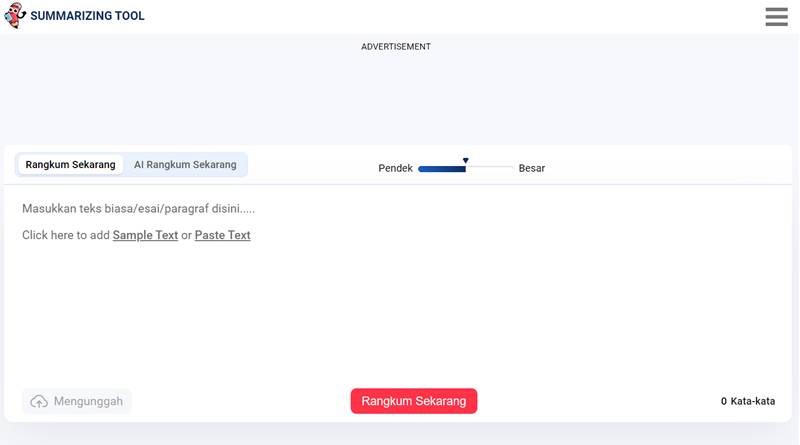Click the Paste Text link
This screenshot has width=800, height=445.
click(222, 235)
